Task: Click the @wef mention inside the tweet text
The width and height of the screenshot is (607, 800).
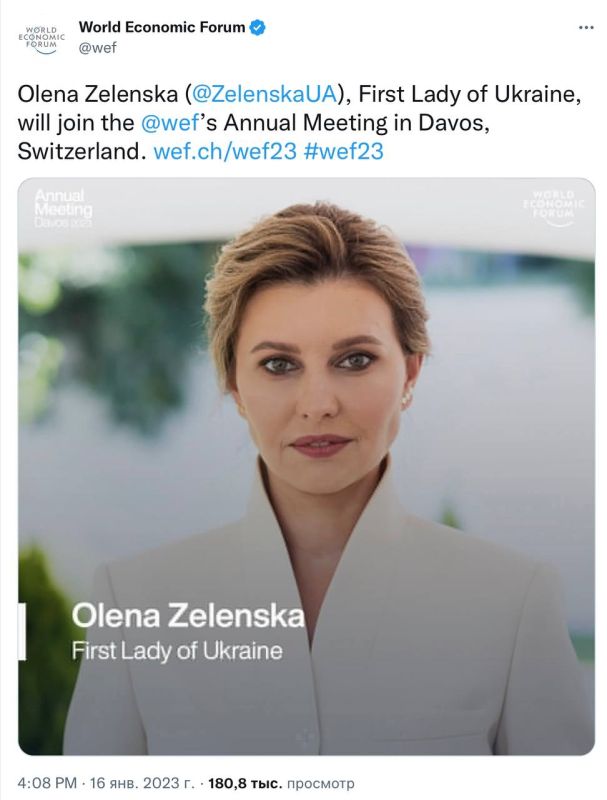Action: pos(169,123)
